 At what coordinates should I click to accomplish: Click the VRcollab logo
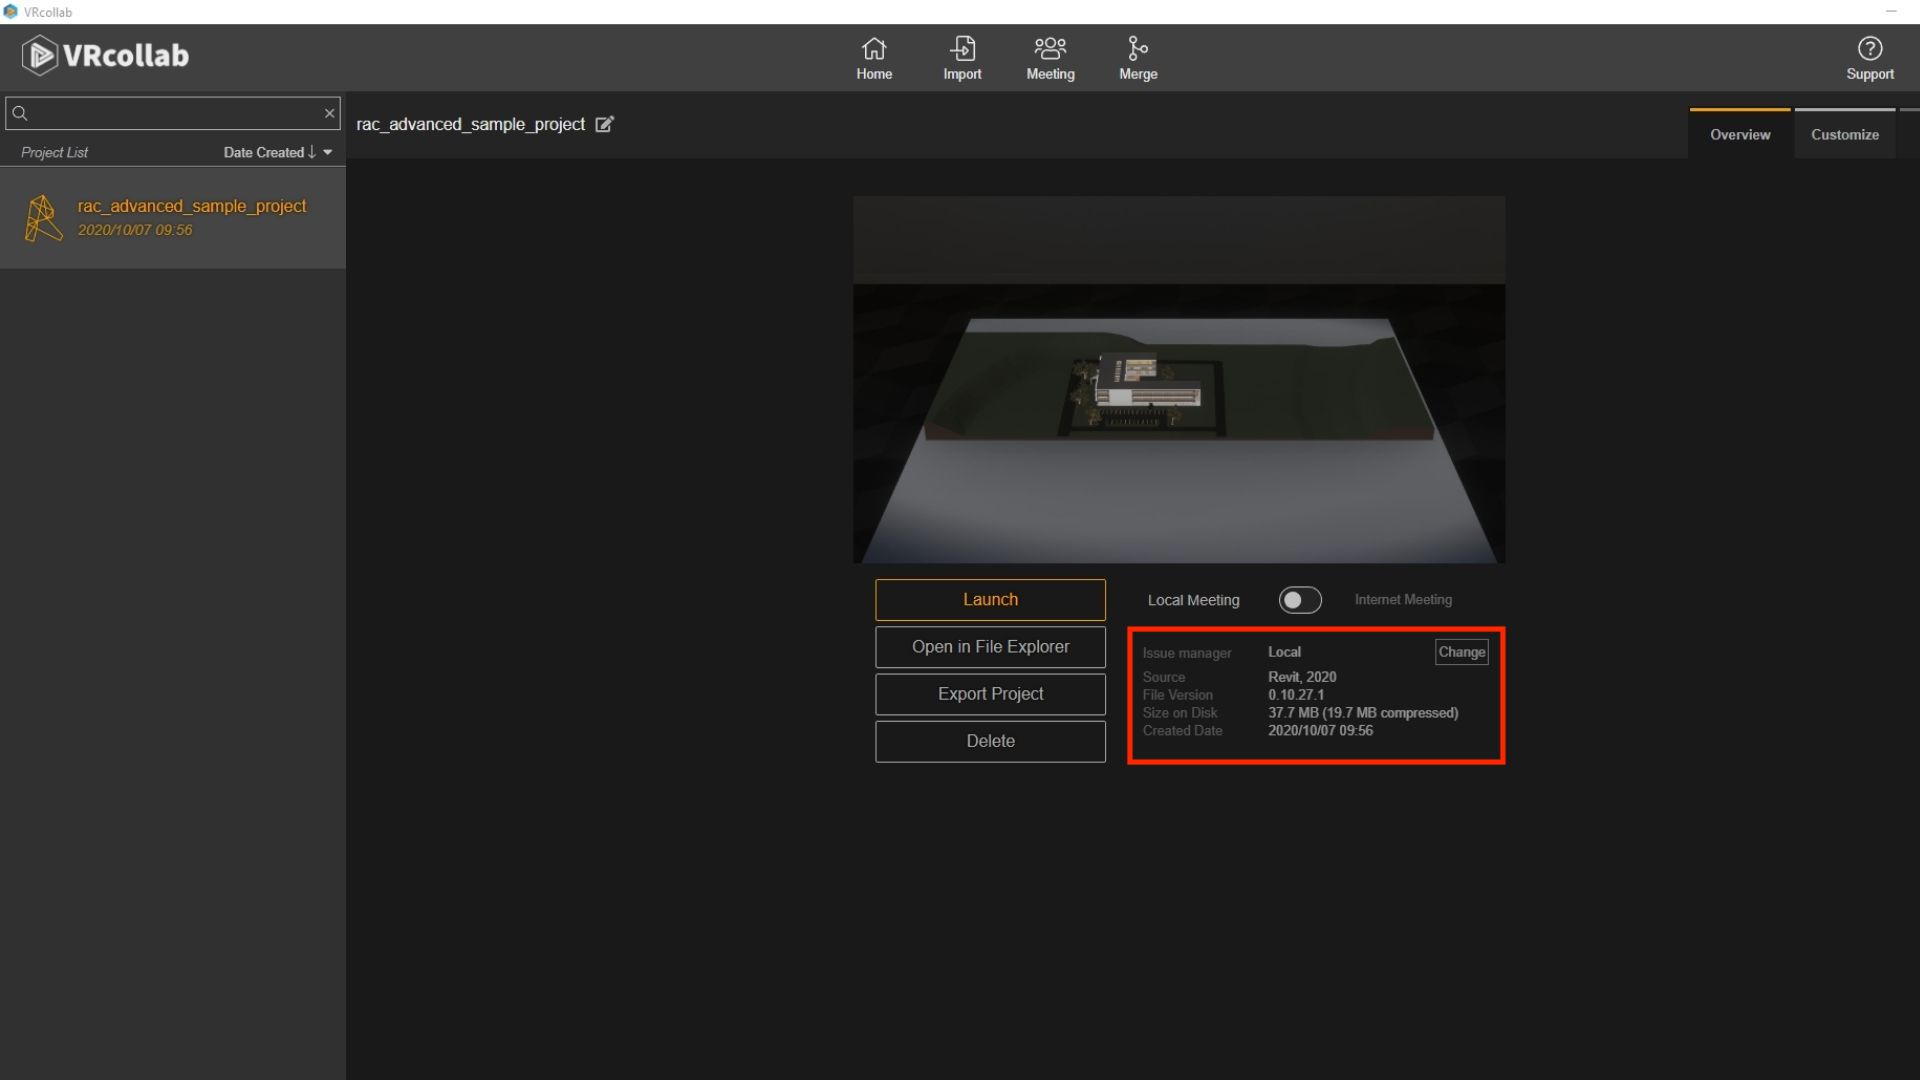[x=106, y=55]
